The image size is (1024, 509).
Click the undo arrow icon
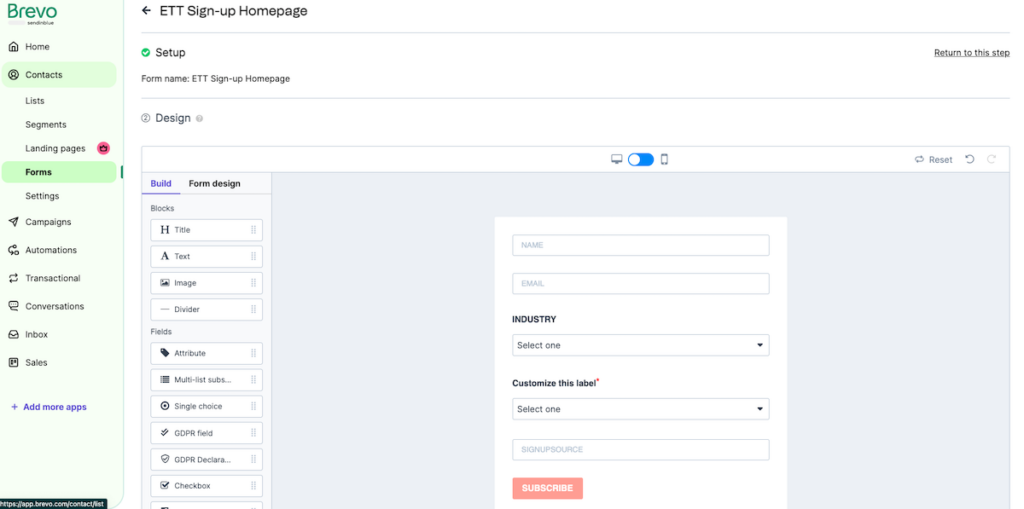pos(969,159)
